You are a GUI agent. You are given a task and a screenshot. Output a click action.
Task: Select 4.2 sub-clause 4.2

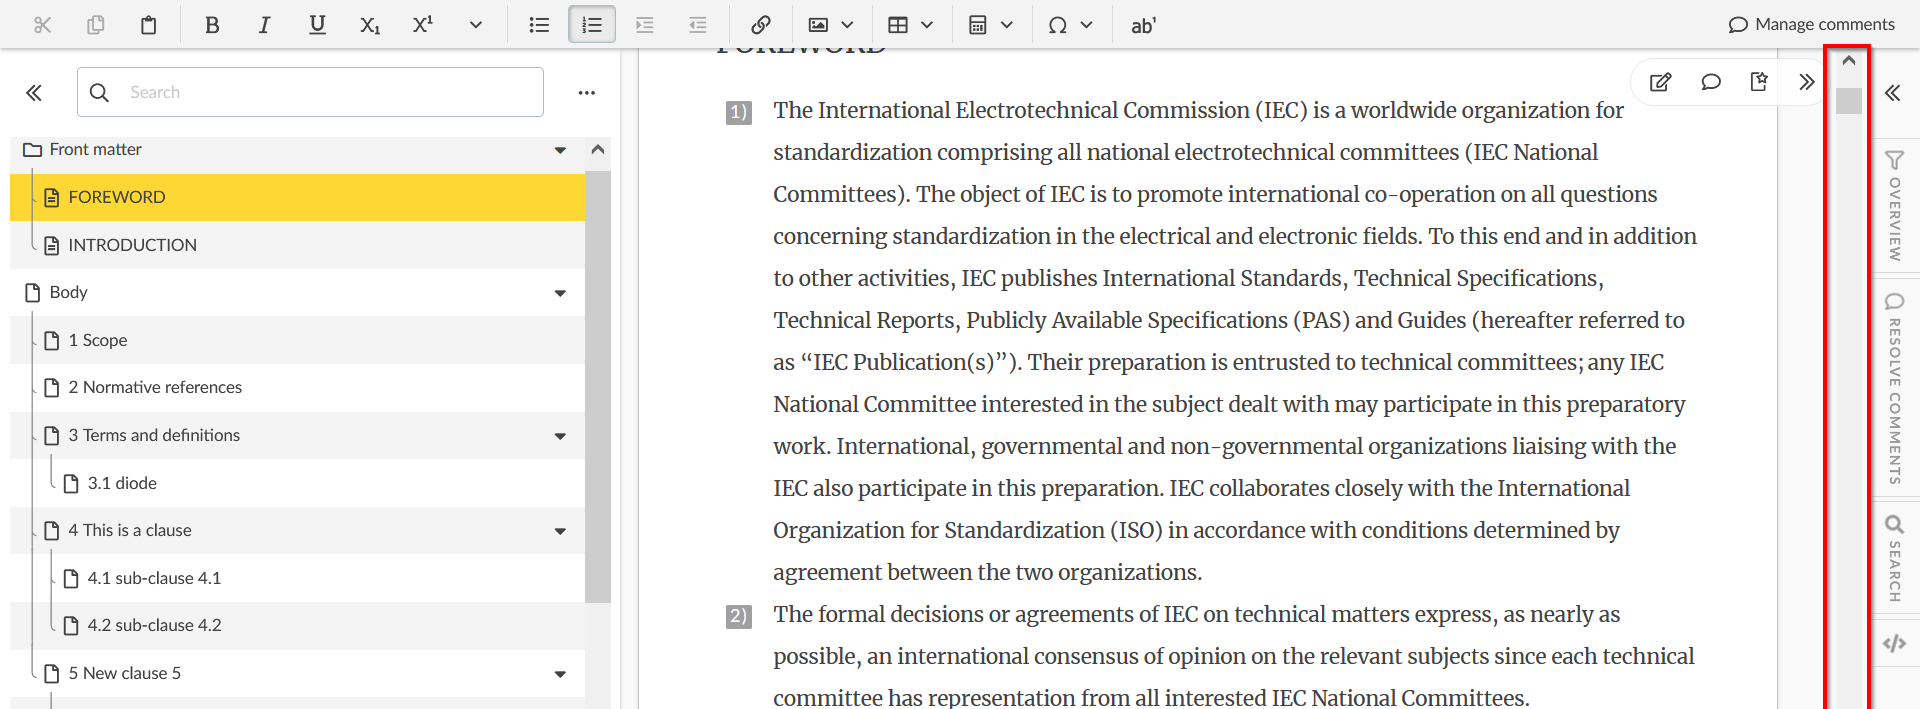pyautogui.click(x=297, y=625)
